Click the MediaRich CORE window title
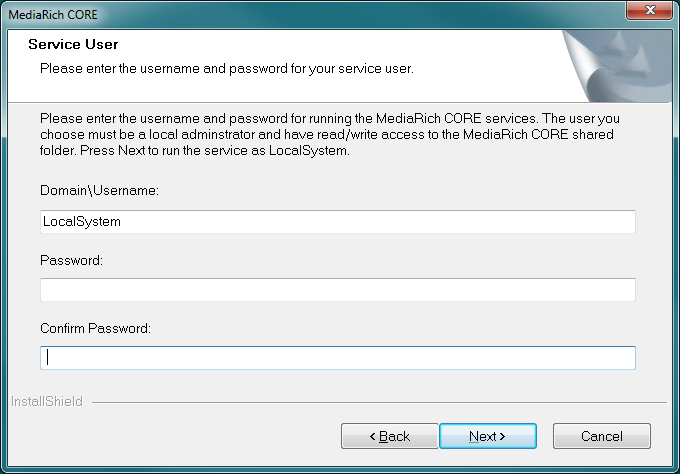The height and width of the screenshot is (474, 680). tap(53, 15)
